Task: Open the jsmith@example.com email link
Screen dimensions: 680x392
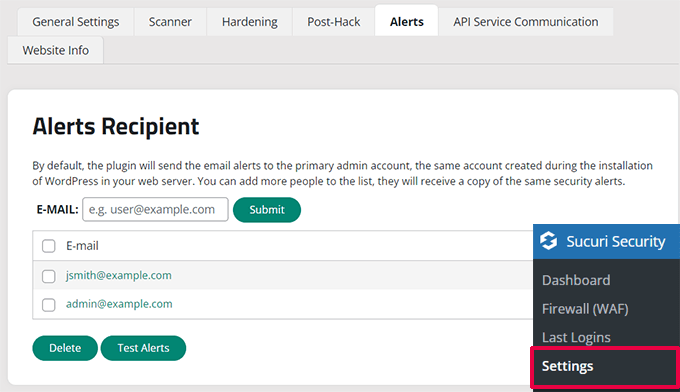Action: coord(119,275)
